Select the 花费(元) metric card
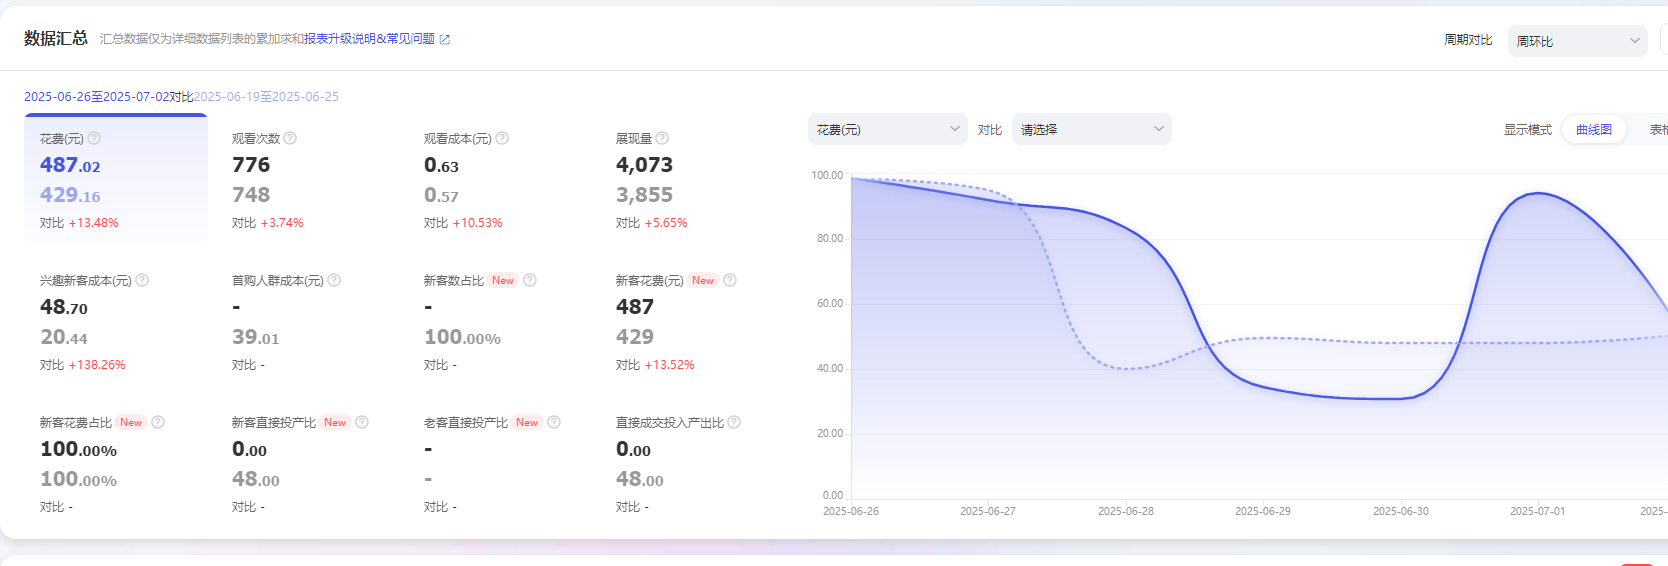 (x=115, y=180)
